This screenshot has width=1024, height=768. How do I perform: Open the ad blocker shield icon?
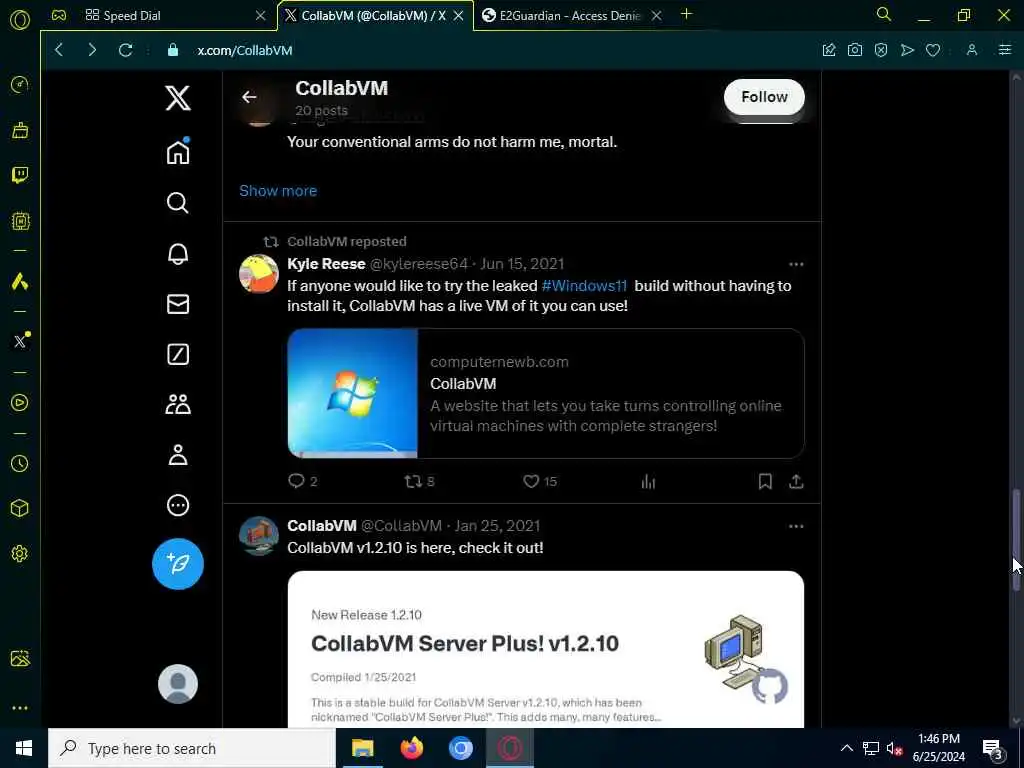(881, 50)
